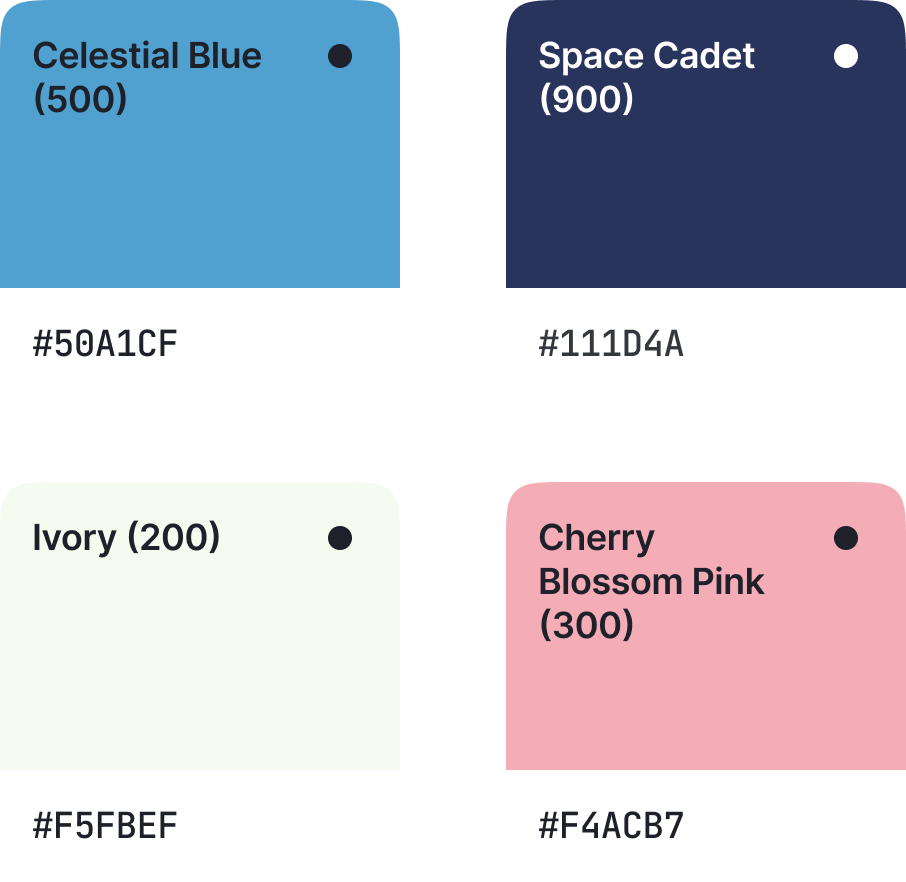Click the dot on the Ivory card
The width and height of the screenshot is (906, 882).
(x=340, y=538)
